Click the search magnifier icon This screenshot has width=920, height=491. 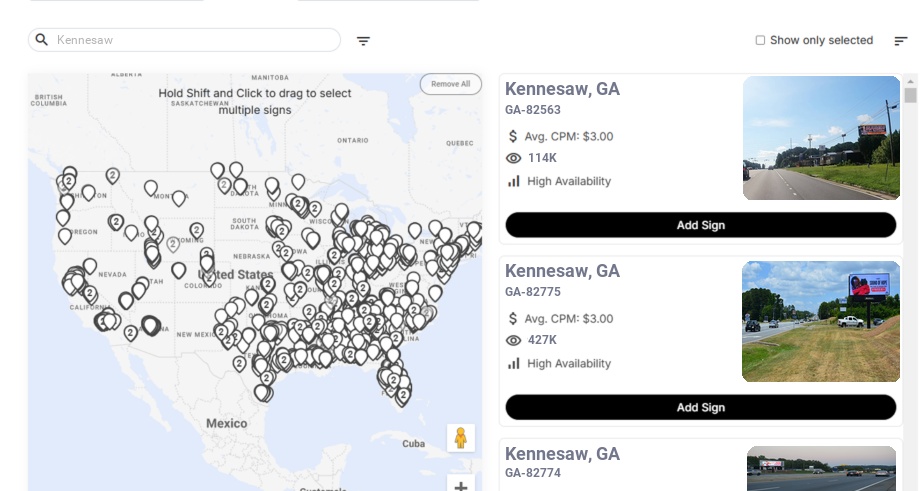point(42,40)
